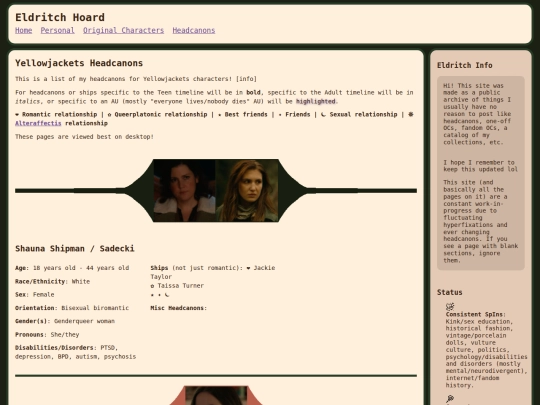The image size is (540, 405).
Task: Click the highlighted word sample
Action: [x=316, y=101]
